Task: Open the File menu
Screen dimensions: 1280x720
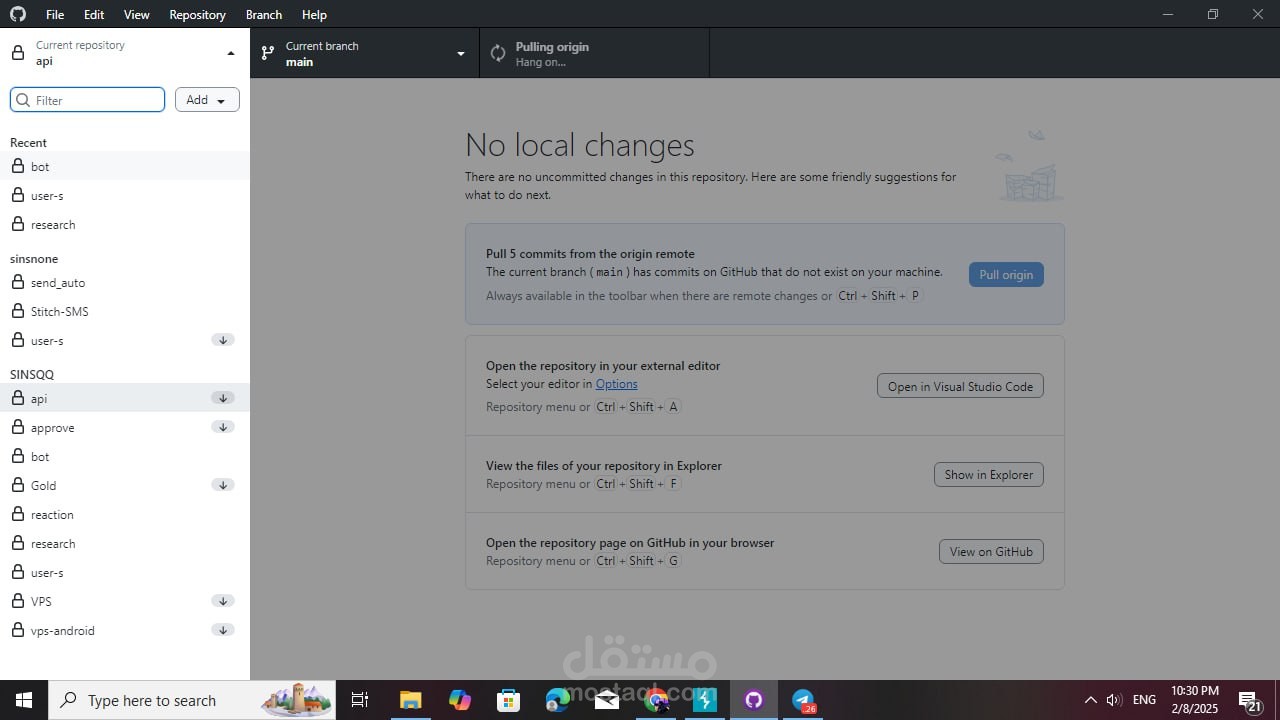Action: [55, 15]
